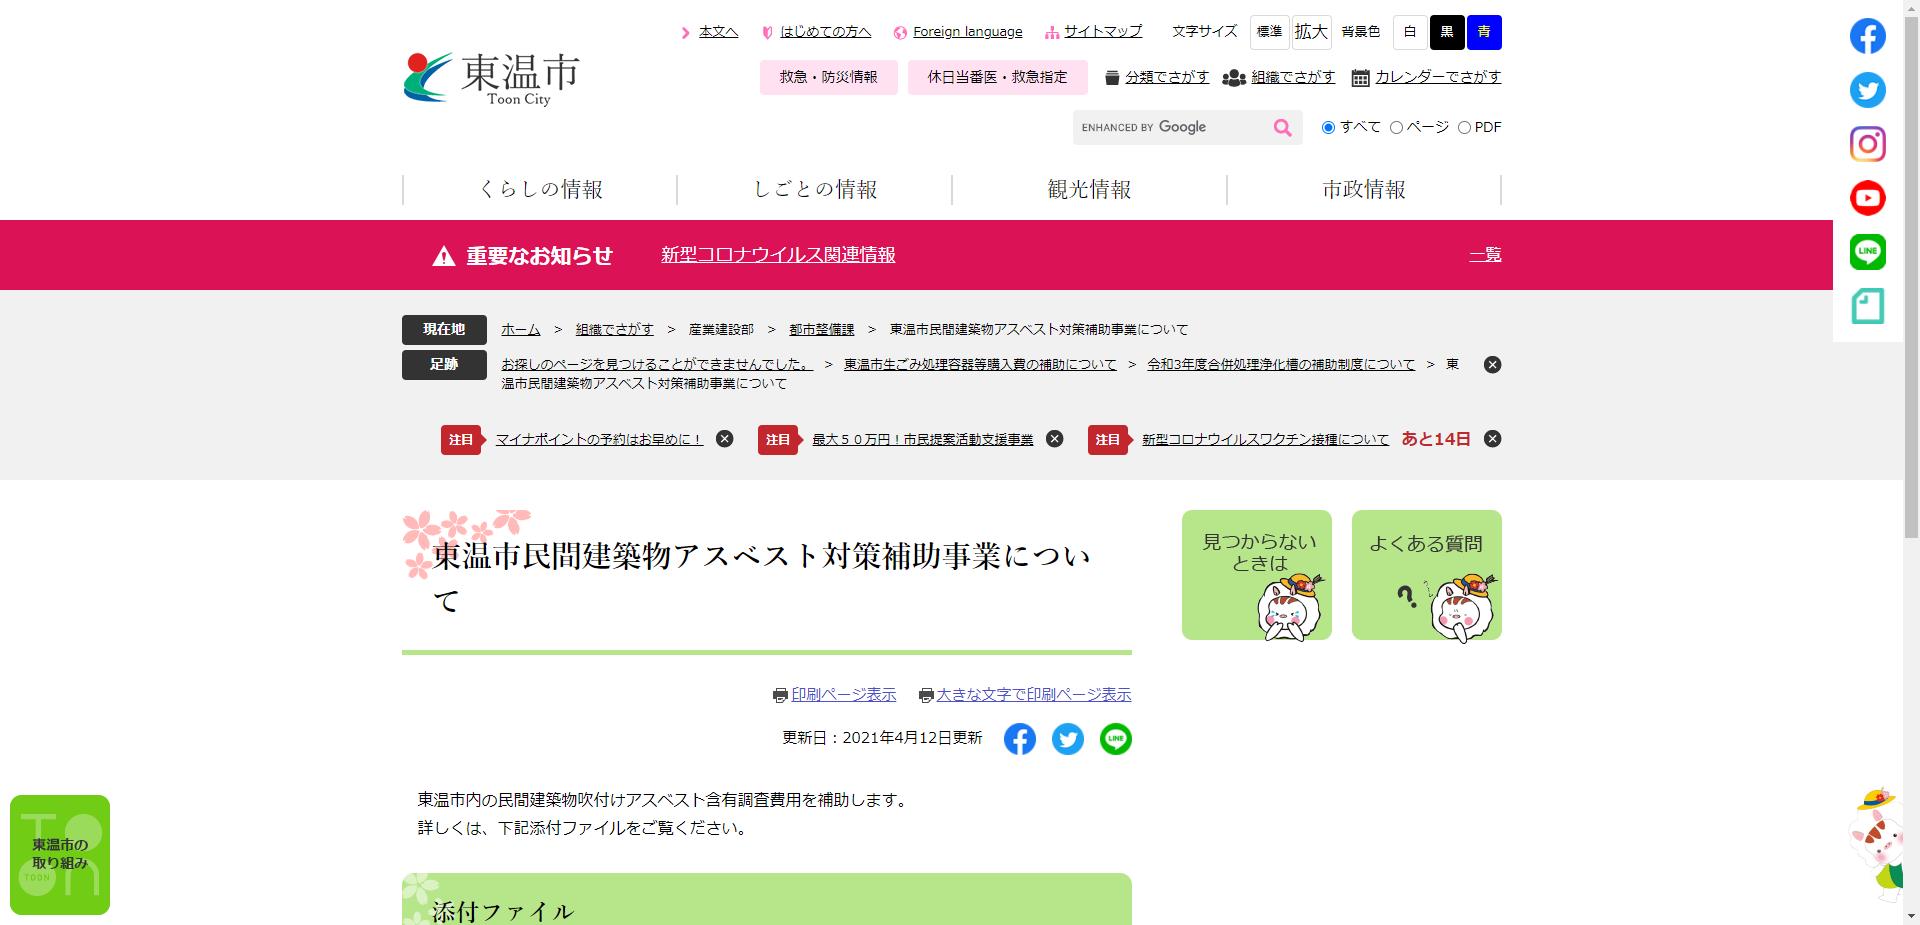Click inside the Google search input field
Screen dimensions: 1920x925
click(x=1170, y=127)
